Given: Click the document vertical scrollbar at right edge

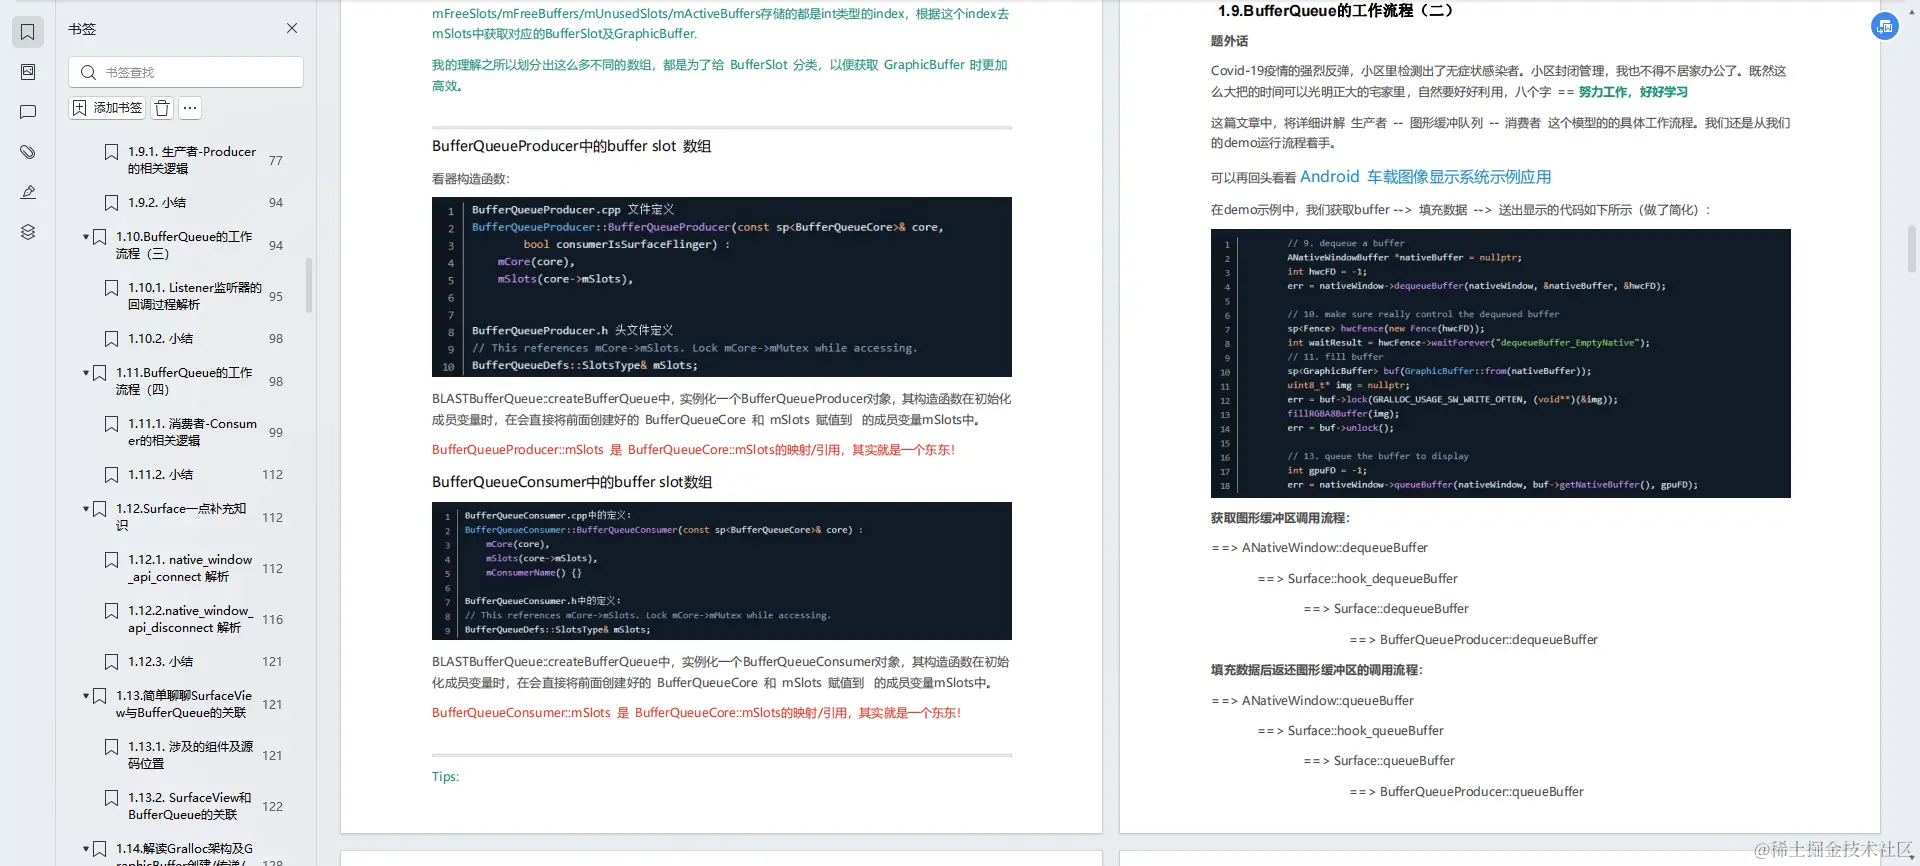Looking at the screenshot, I should point(1912,248).
